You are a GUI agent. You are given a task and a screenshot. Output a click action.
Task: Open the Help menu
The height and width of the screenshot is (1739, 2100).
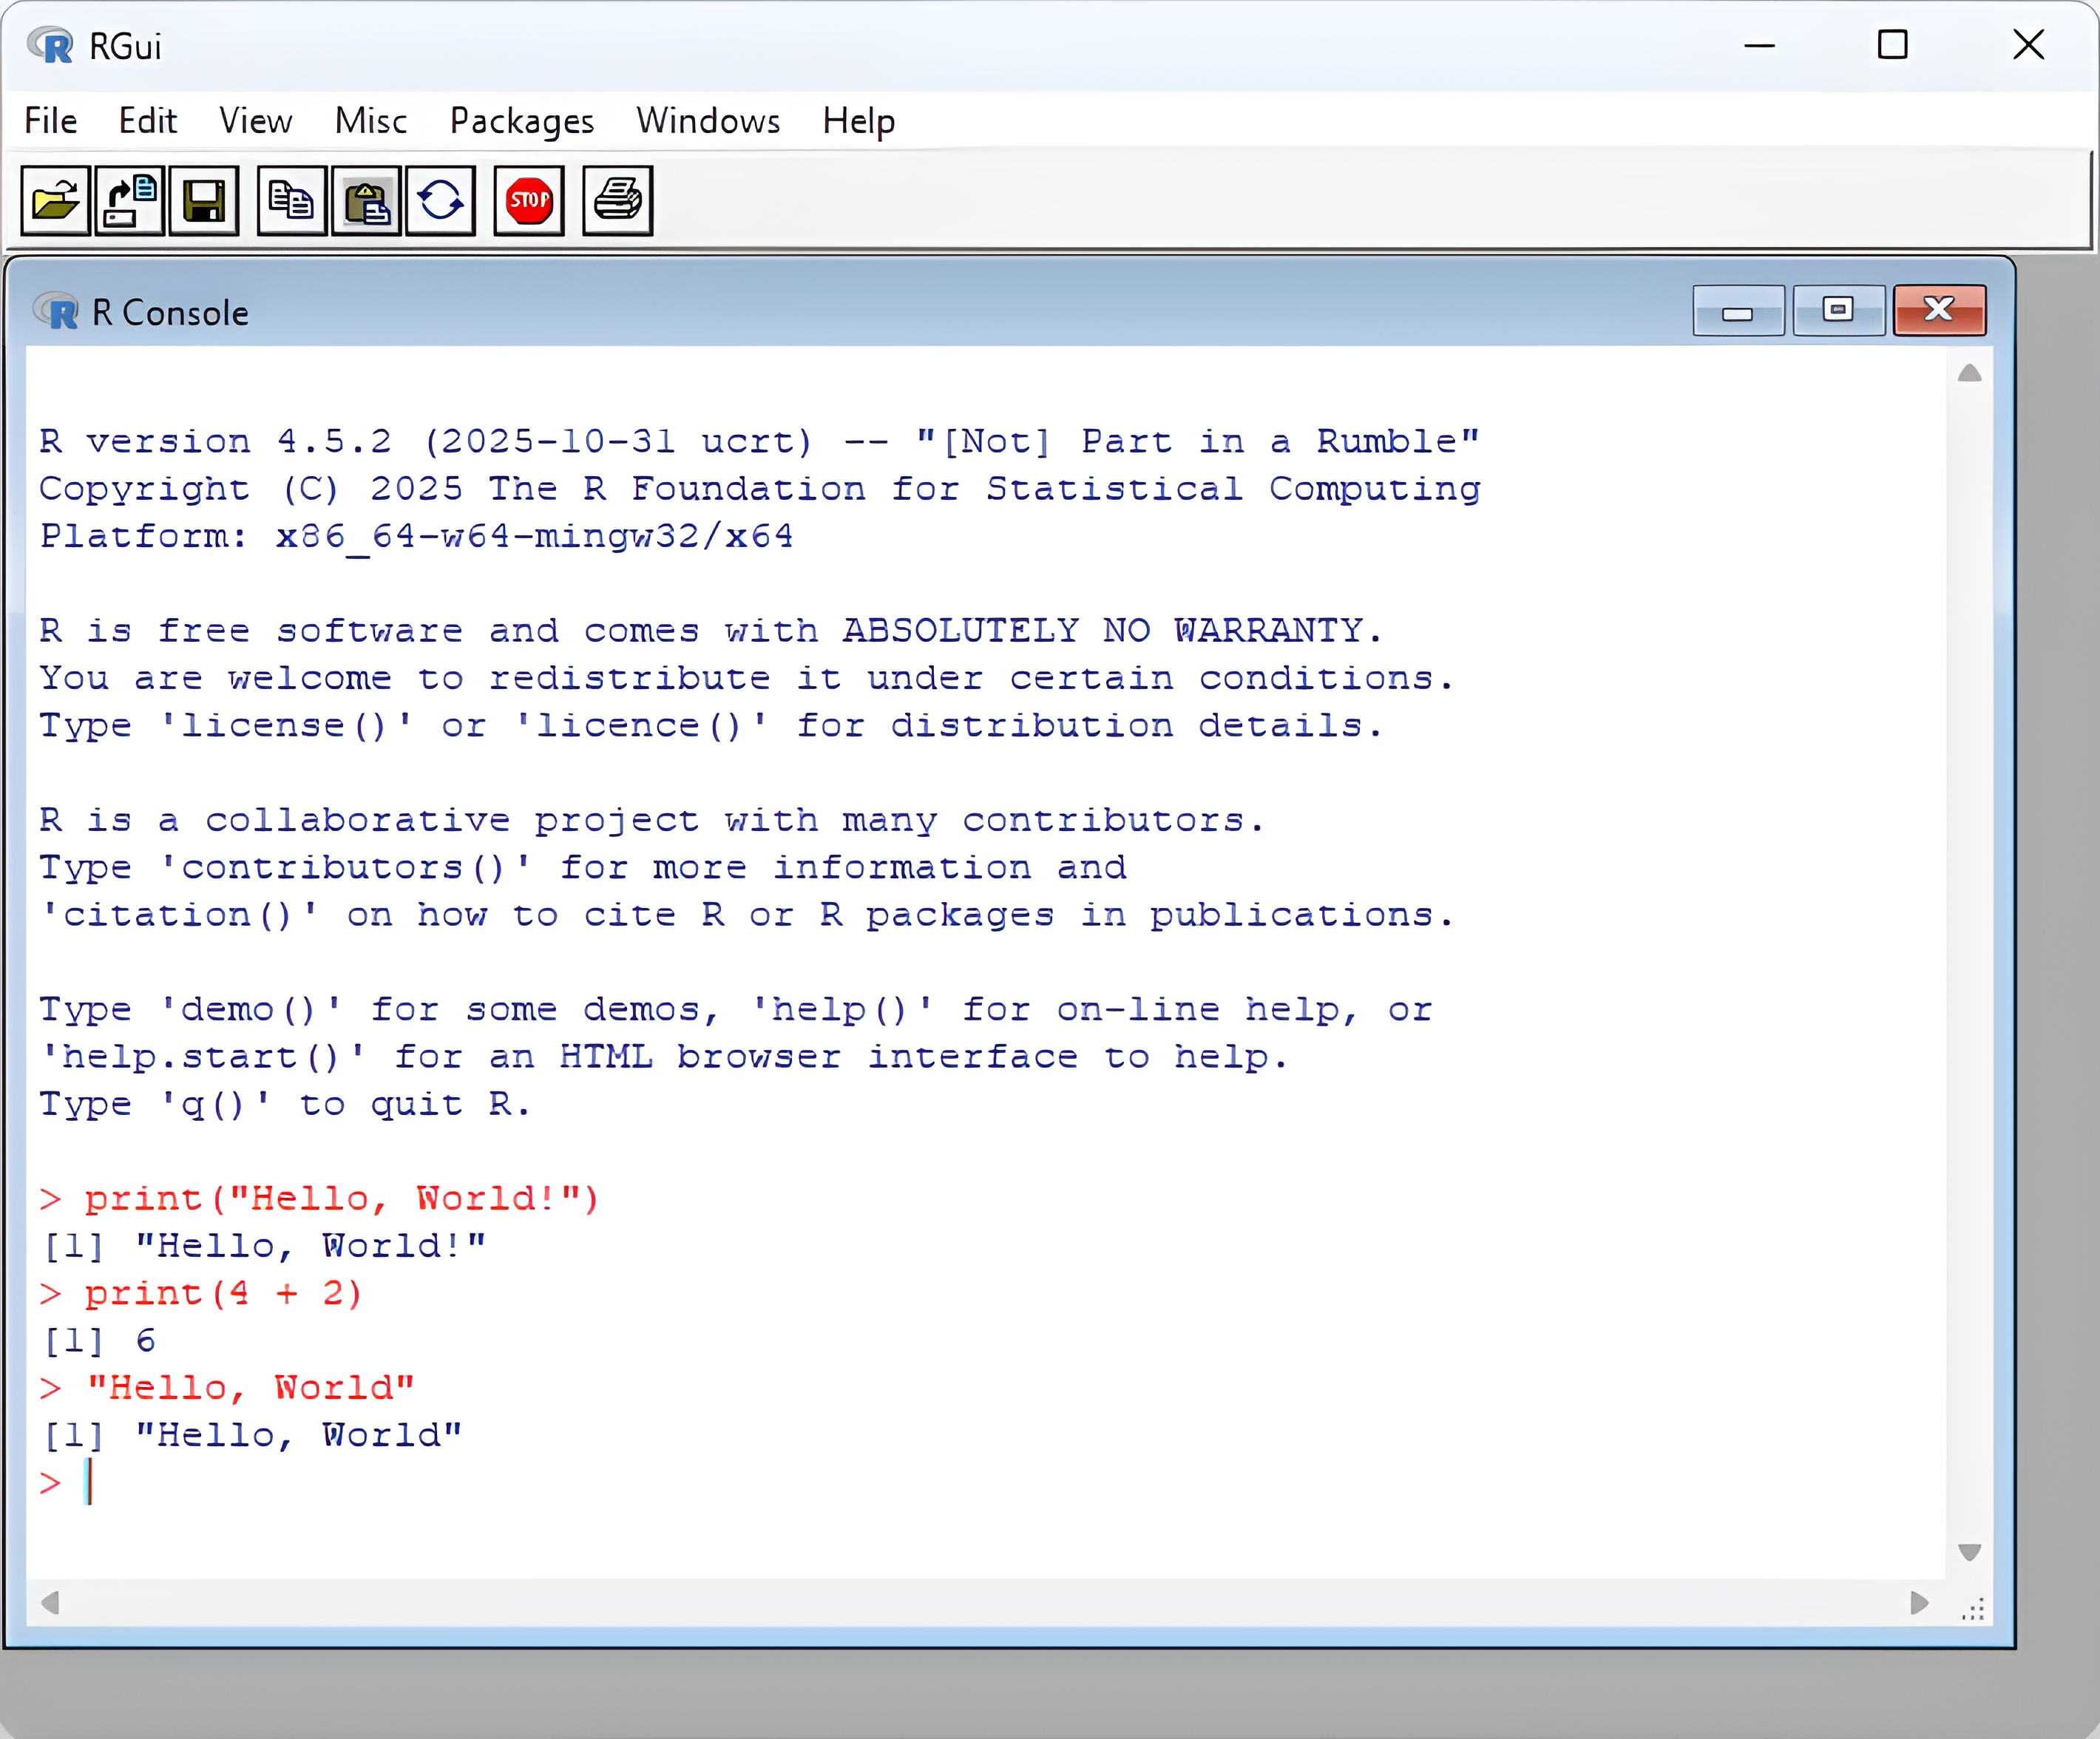858,121
